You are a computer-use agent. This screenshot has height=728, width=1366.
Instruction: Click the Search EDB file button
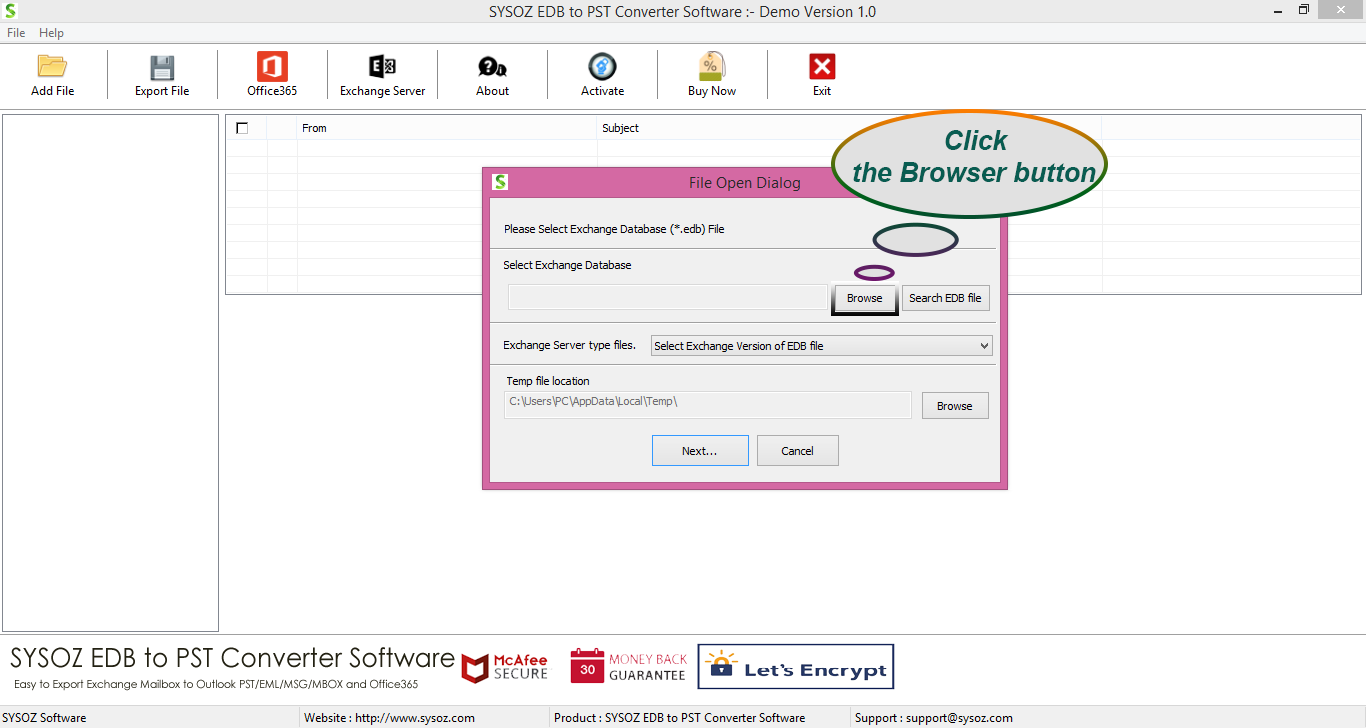(x=945, y=298)
